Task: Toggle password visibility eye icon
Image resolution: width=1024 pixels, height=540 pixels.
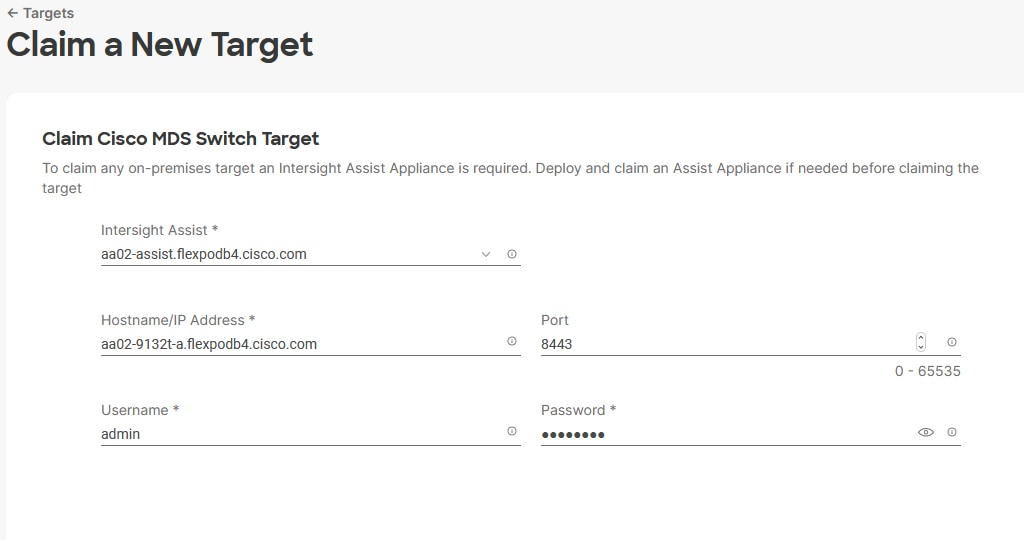Action: [x=926, y=432]
